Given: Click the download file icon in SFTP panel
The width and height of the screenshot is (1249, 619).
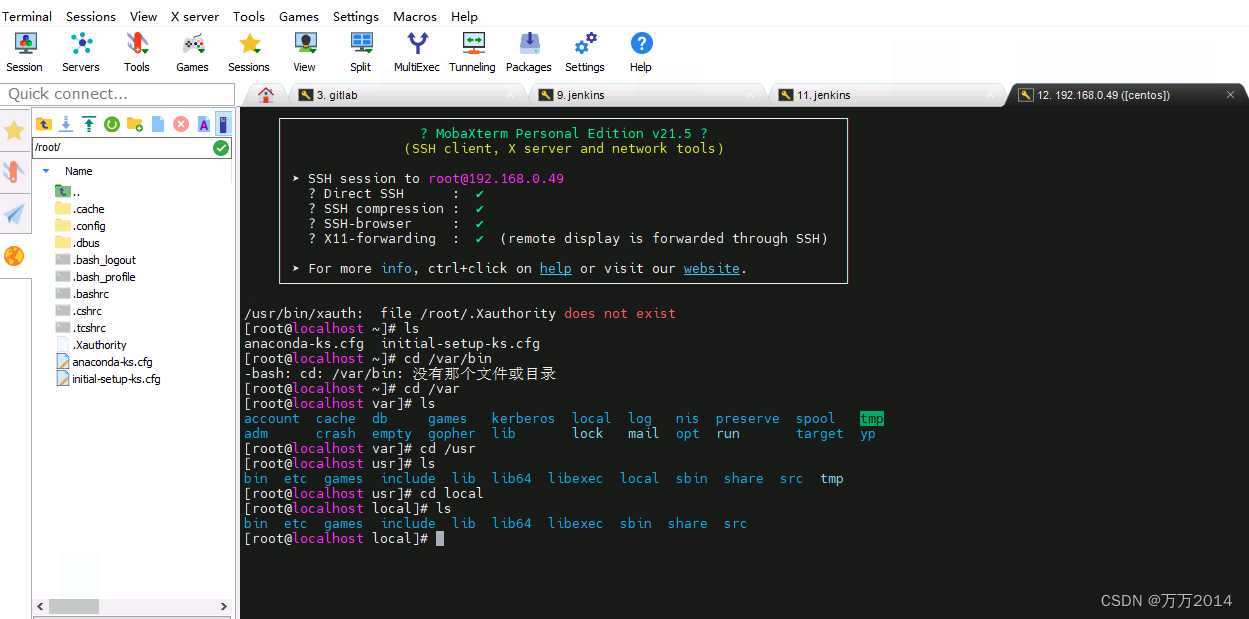Looking at the screenshot, I should point(66,124).
